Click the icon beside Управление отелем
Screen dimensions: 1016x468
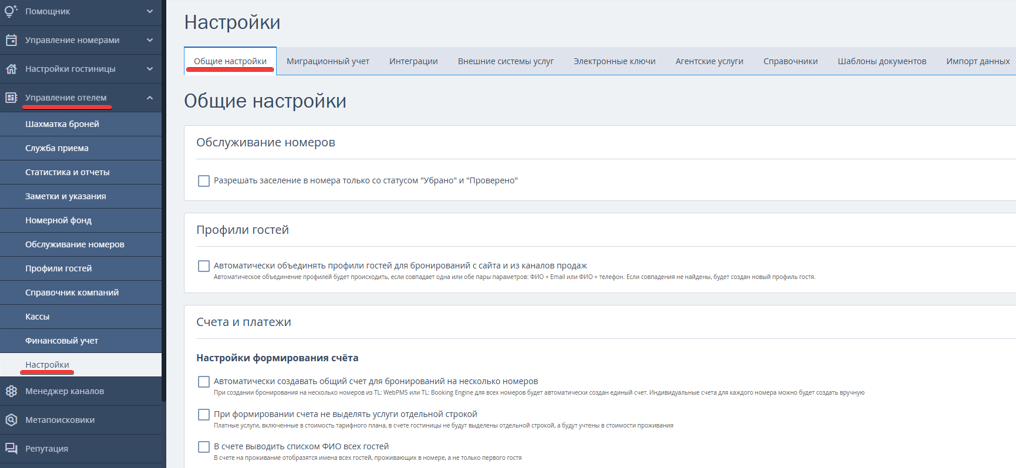11,98
